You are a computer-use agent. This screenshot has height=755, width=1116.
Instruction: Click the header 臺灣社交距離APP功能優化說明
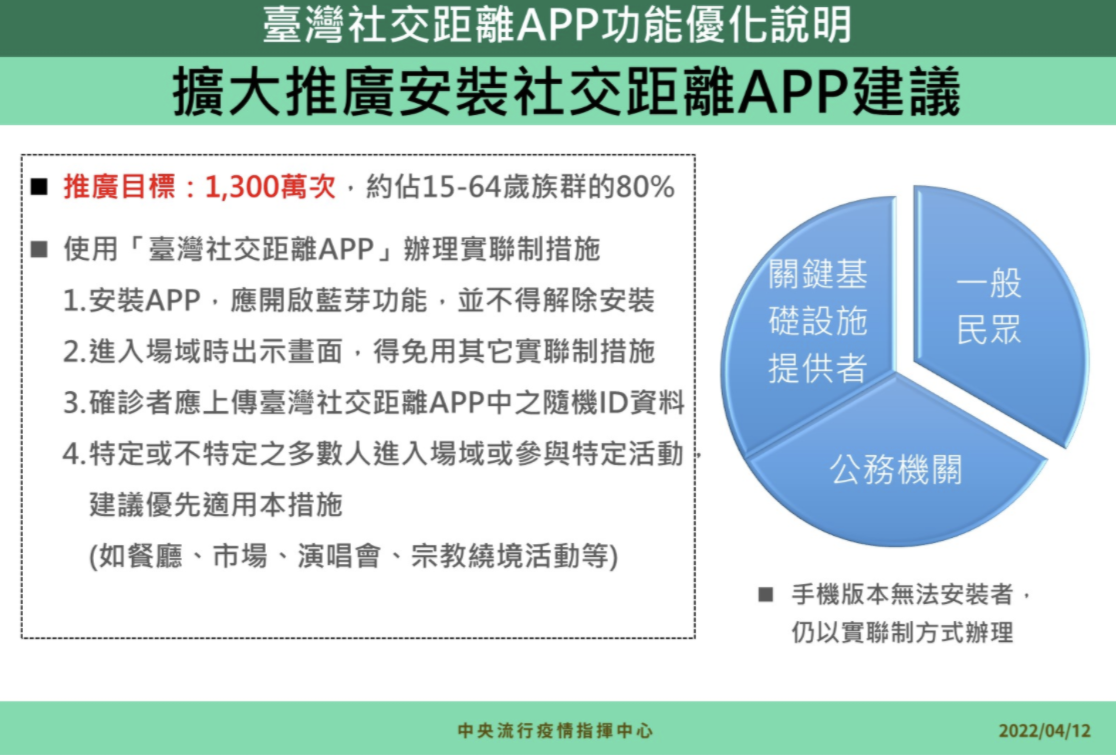tap(557, 26)
